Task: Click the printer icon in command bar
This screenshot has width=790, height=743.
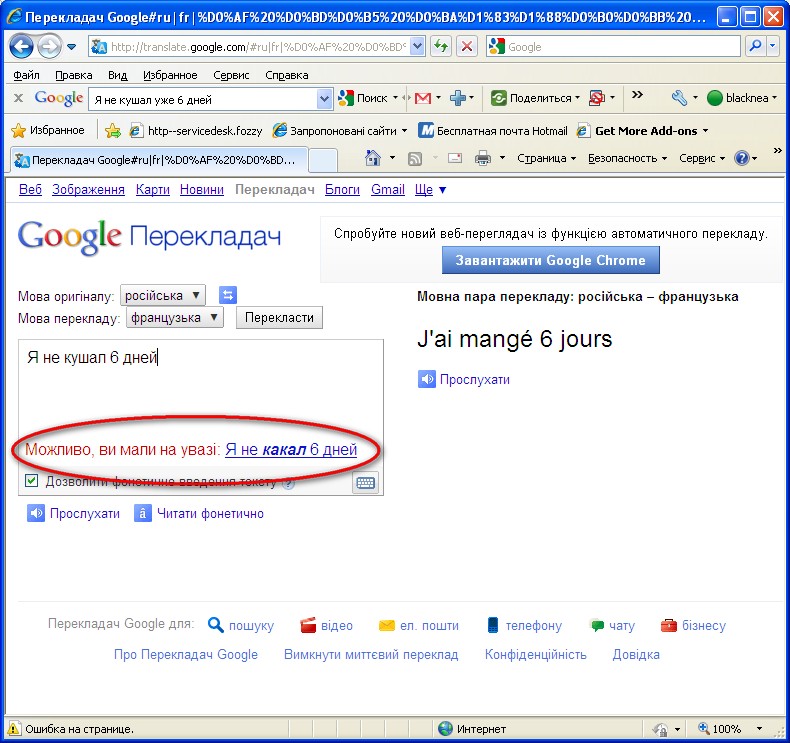Action: tap(483, 158)
